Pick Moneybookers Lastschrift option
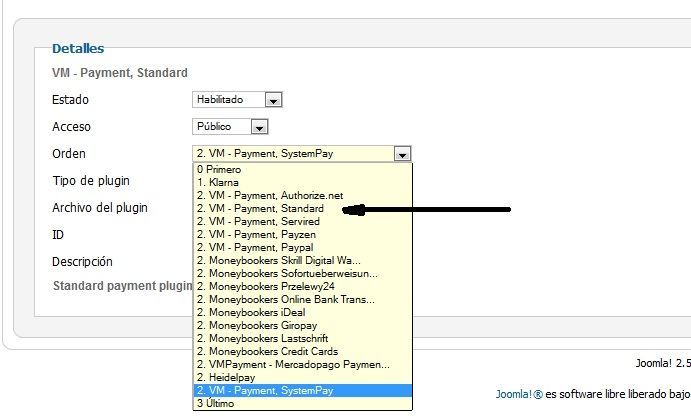Image resolution: width=691 pixels, height=420 pixels. coord(302,338)
